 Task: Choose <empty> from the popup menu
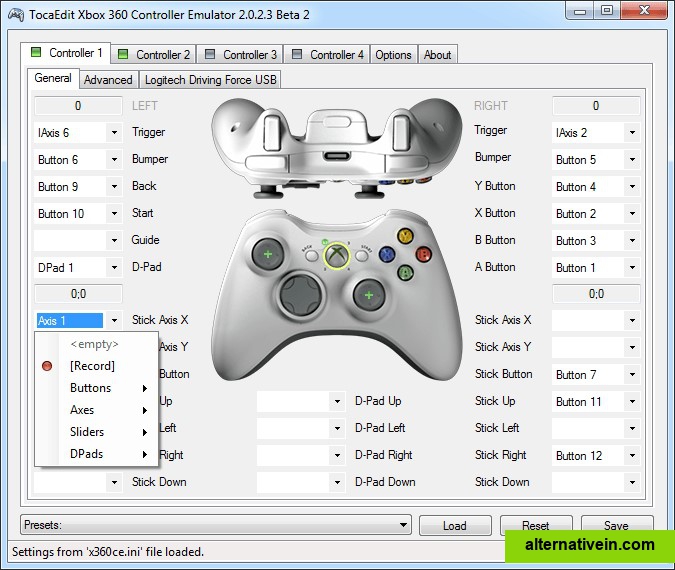(97, 344)
